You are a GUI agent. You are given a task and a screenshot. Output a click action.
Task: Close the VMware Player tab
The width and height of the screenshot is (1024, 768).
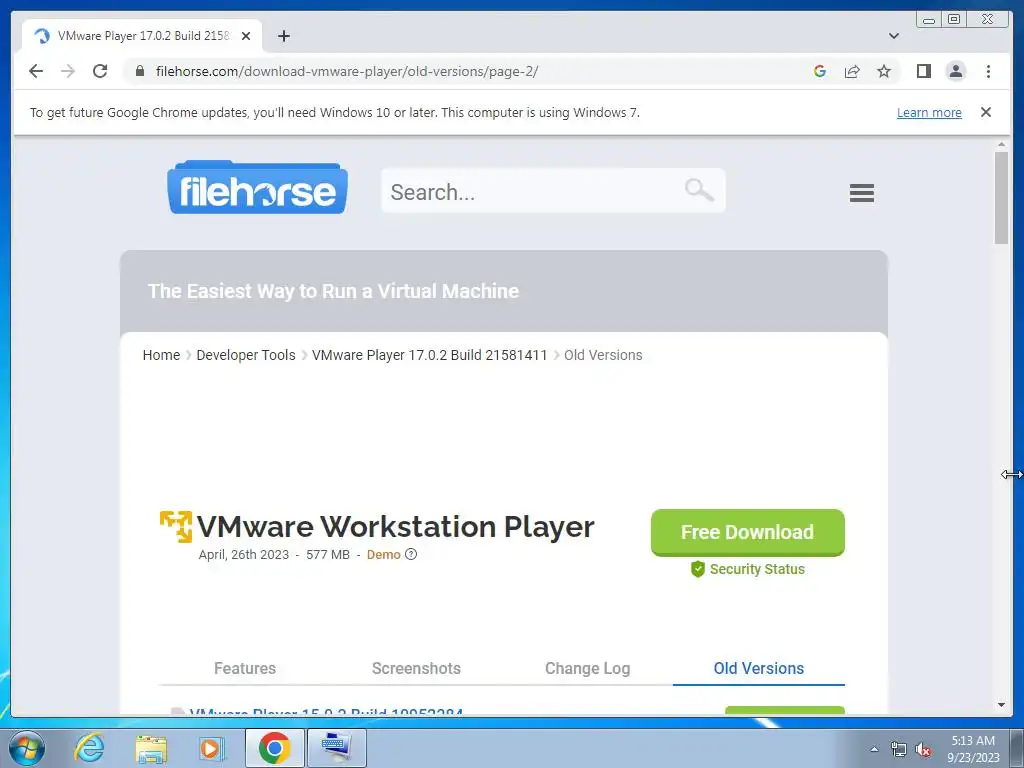click(246, 36)
